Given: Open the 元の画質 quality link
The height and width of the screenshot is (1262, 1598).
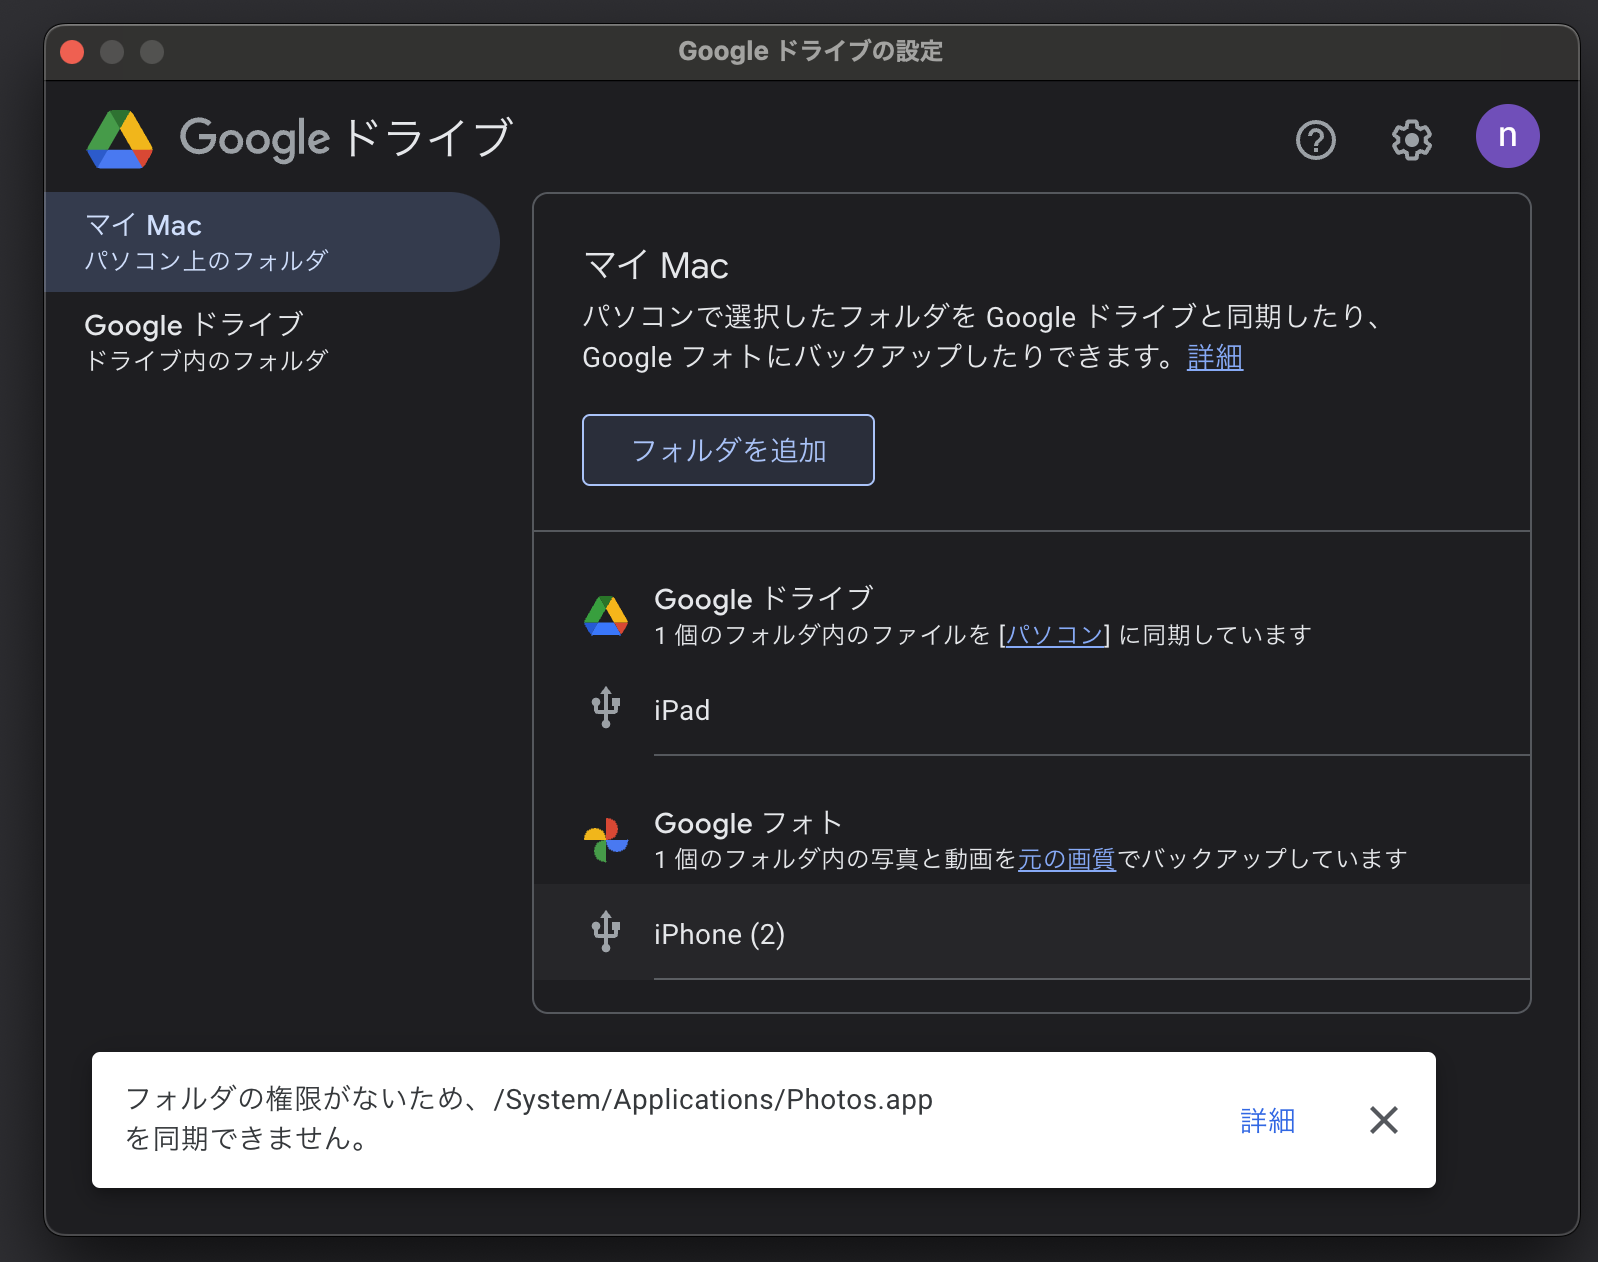Looking at the screenshot, I should click(x=1067, y=859).
